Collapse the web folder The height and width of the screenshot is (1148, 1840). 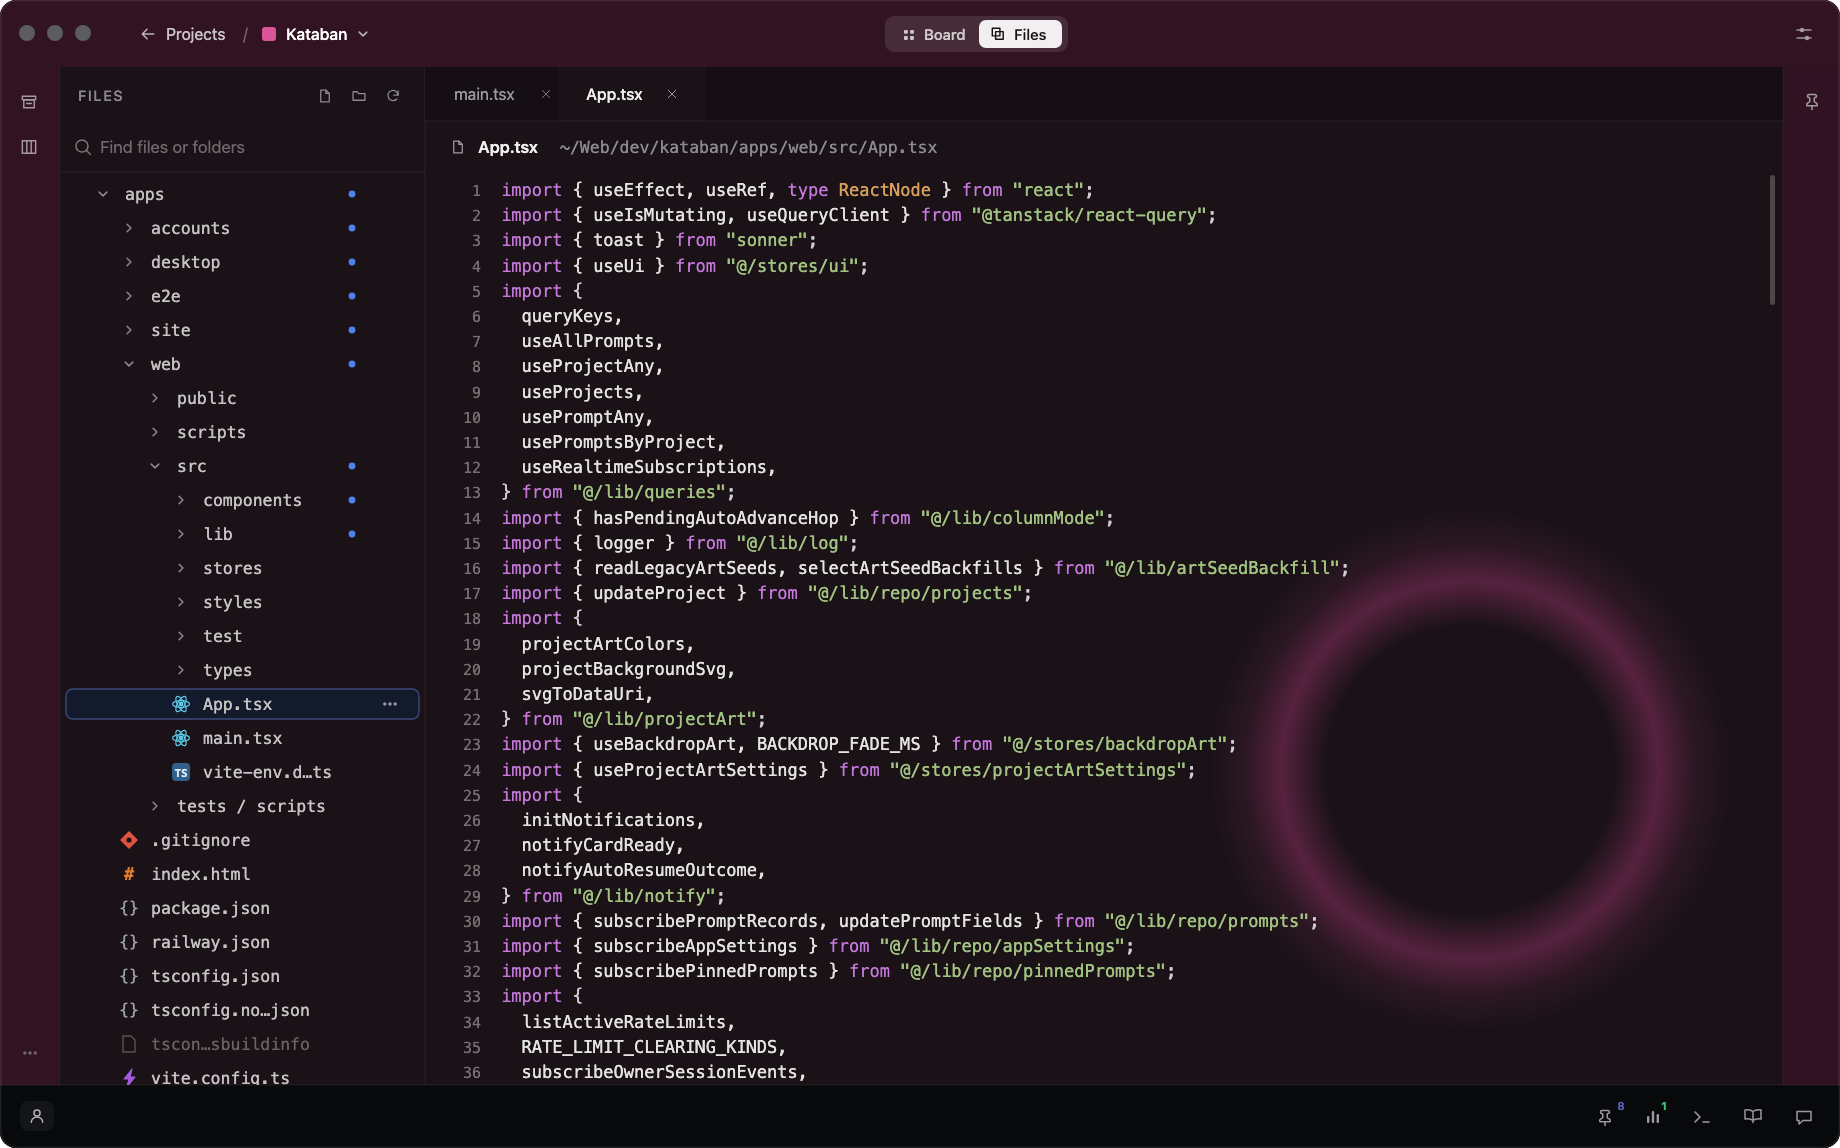click(129, 364)
